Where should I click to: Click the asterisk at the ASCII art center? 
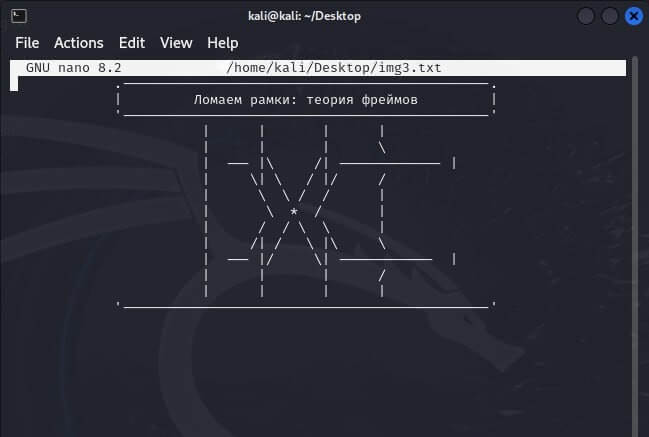click(294, 212)
